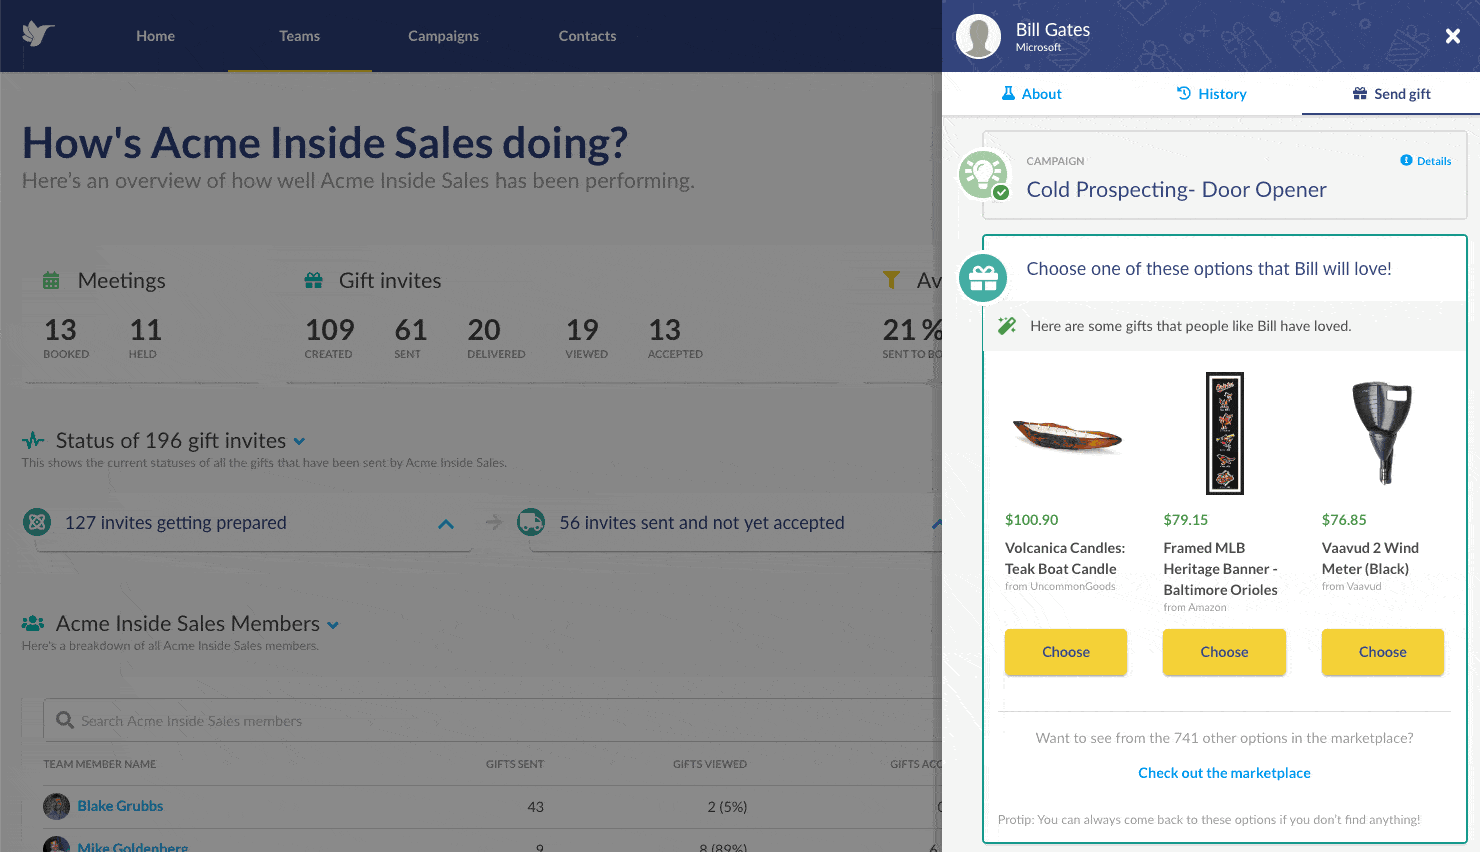This screenshot has height=852, width=1480.
Task: Choose the Framed MLB Heritage Banner gift
Action: coord(1224,652)
